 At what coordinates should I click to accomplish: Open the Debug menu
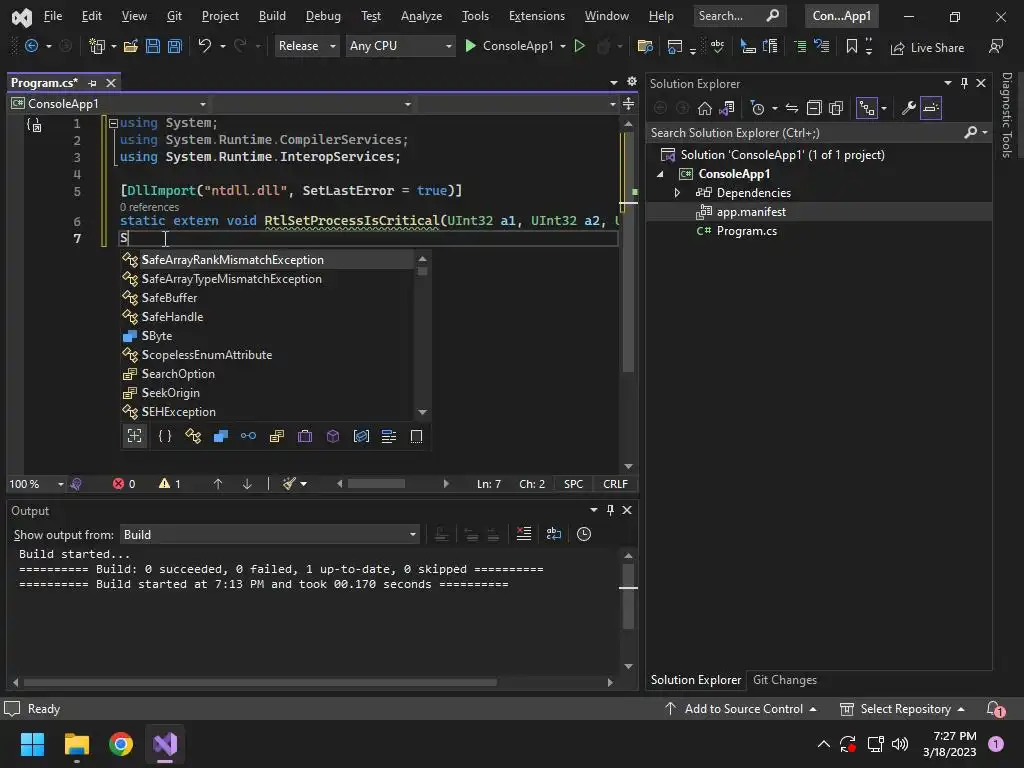323,16
